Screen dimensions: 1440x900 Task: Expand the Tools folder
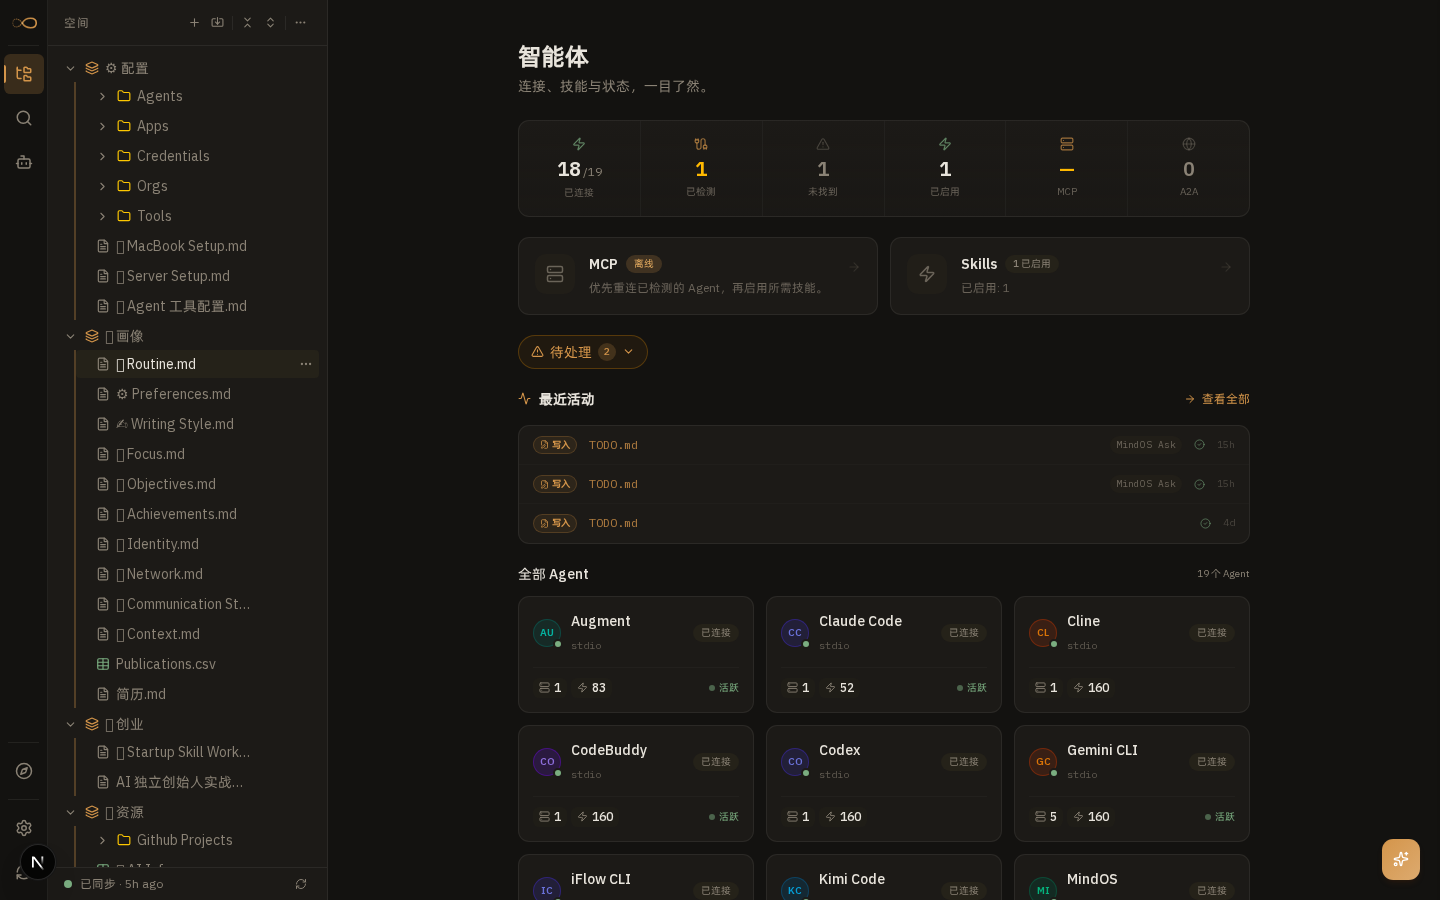[102, 216]
